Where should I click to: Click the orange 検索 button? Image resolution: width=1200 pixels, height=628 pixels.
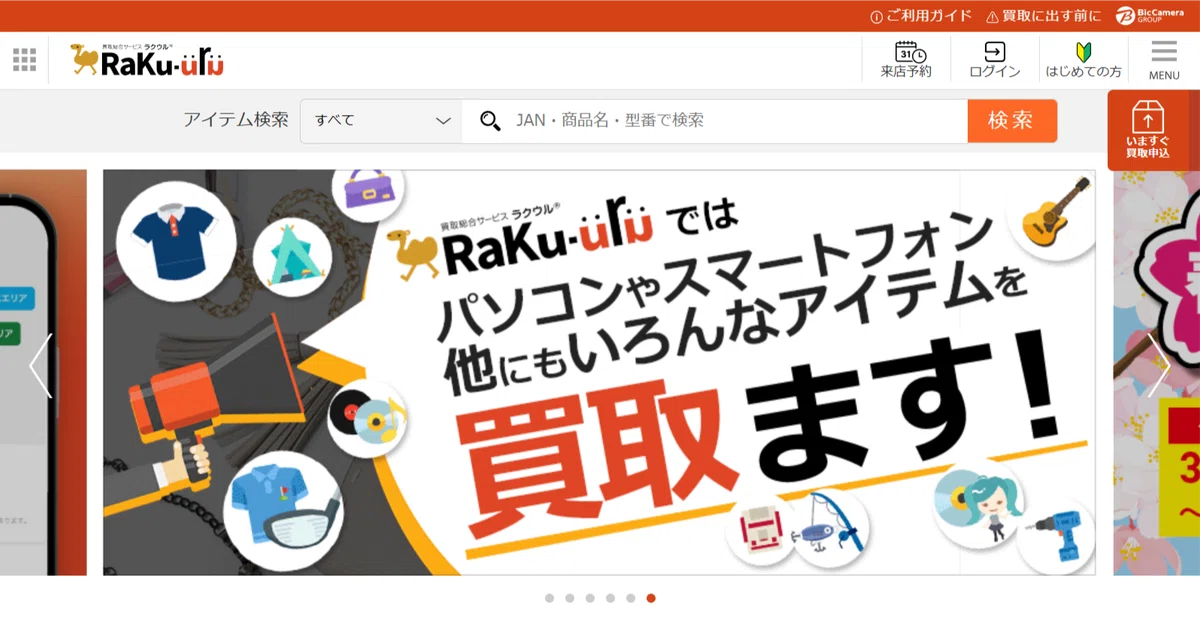pos(1012,121)
